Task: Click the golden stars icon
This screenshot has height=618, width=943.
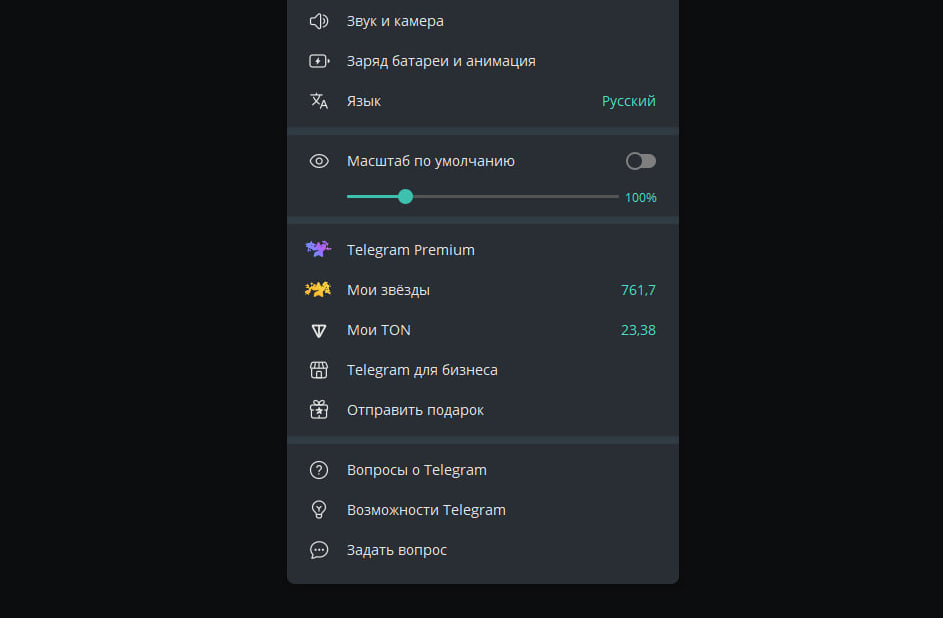Action: 318,290
